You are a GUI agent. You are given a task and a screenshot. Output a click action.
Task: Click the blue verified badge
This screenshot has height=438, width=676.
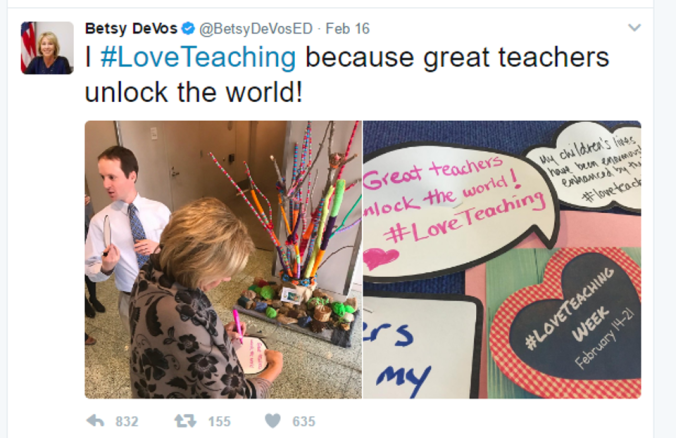[x=188, y=29]
